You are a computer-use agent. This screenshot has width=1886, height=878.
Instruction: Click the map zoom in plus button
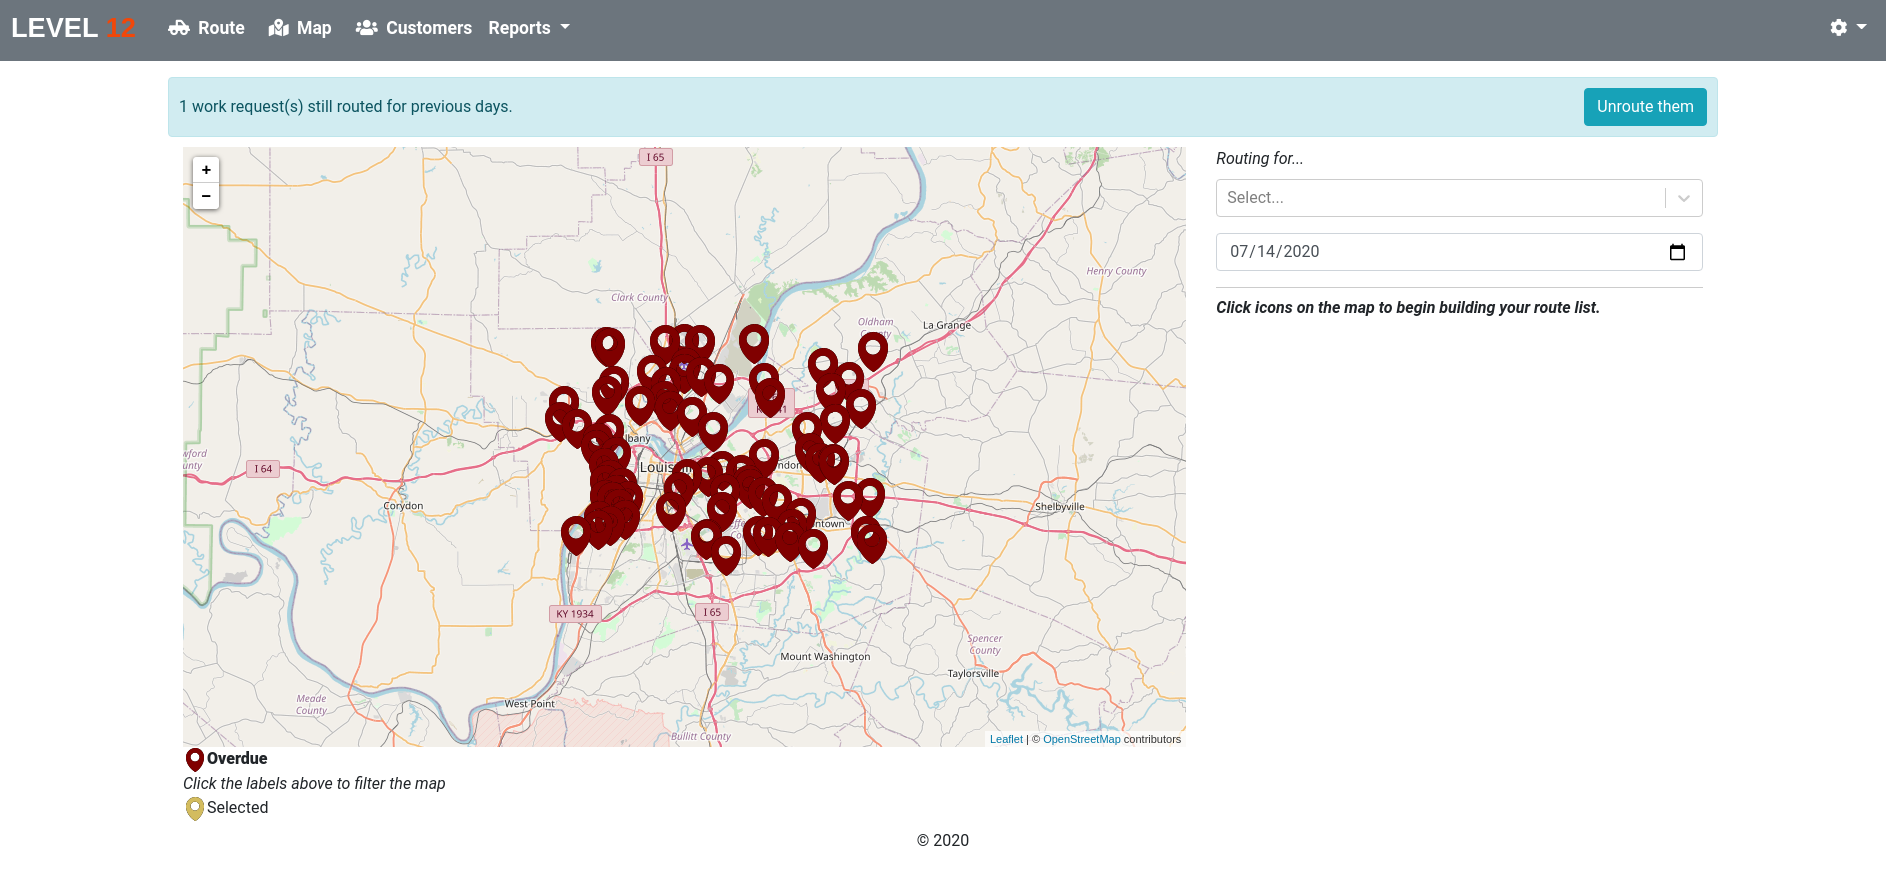pos(206,170)
